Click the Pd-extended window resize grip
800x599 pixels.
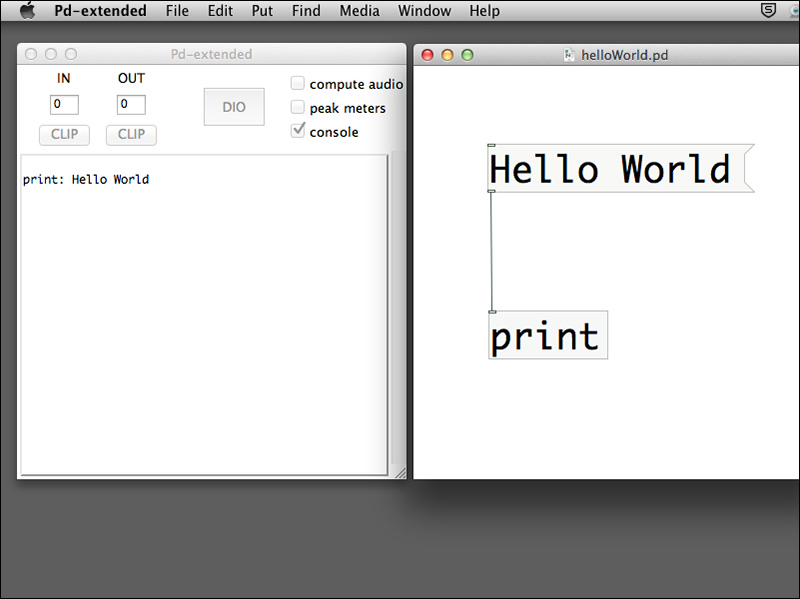401,473
